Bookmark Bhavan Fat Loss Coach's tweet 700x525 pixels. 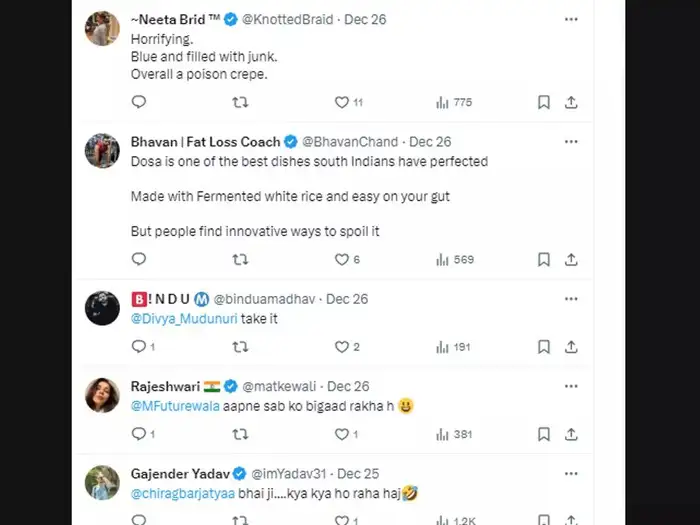click(x=543, y=259)
